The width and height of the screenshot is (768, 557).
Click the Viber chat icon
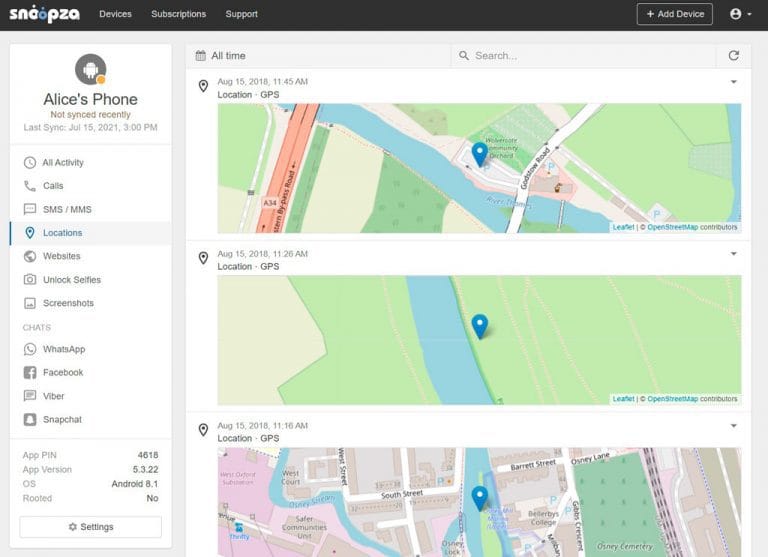click(30, 396)
